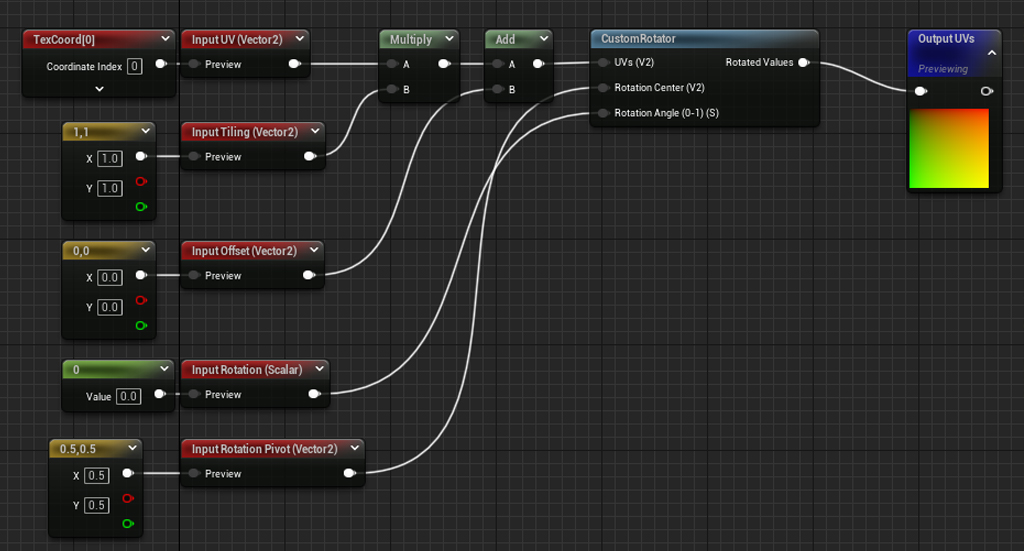Click Output UVs node input pin
This screenshot has height=551, width=1024.
point(921,91)
